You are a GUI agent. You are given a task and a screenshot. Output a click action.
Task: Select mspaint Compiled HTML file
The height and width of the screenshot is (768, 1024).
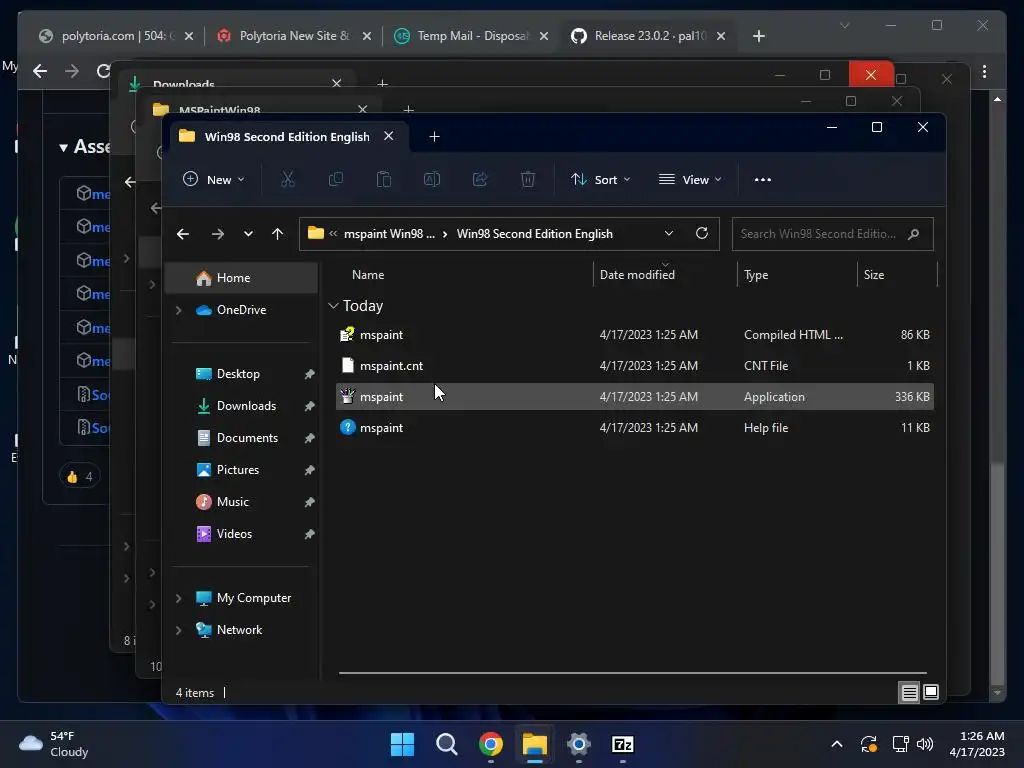pos(635,335)
